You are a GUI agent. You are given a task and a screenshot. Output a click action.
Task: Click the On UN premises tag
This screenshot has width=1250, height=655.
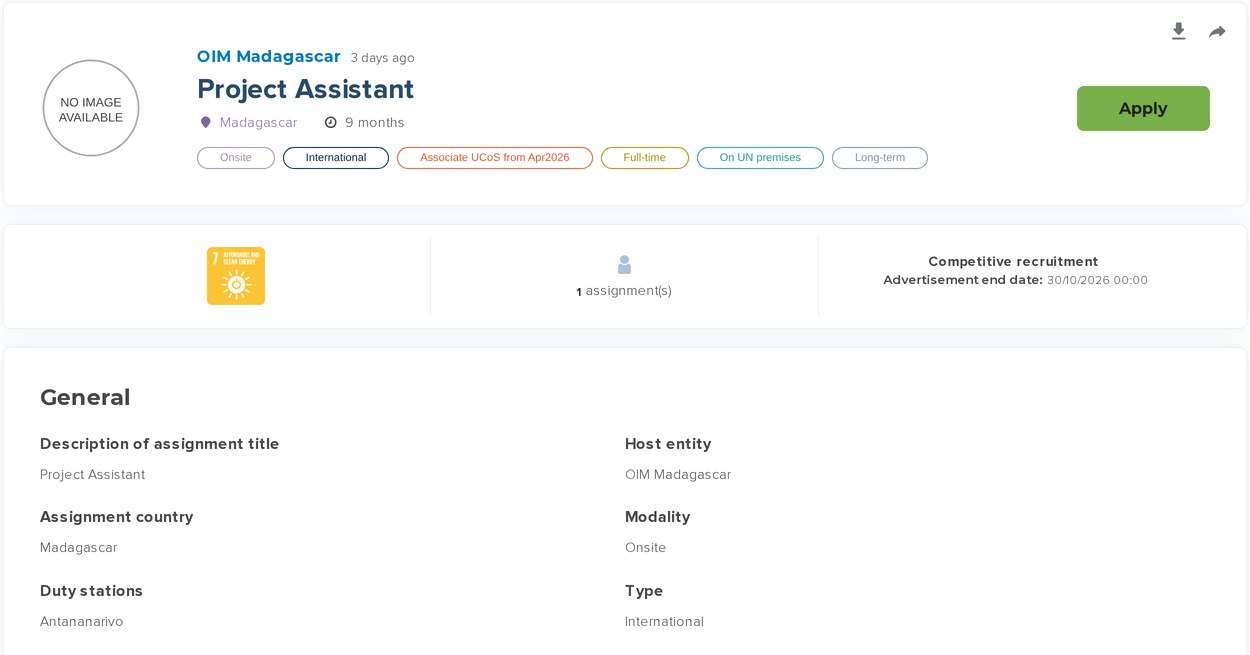pos(760,158)
